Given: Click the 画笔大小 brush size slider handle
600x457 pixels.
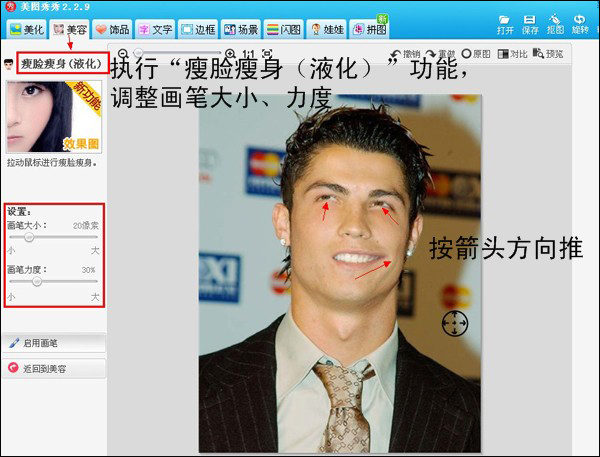Looking at the screenshot, I should coord(29,238).
